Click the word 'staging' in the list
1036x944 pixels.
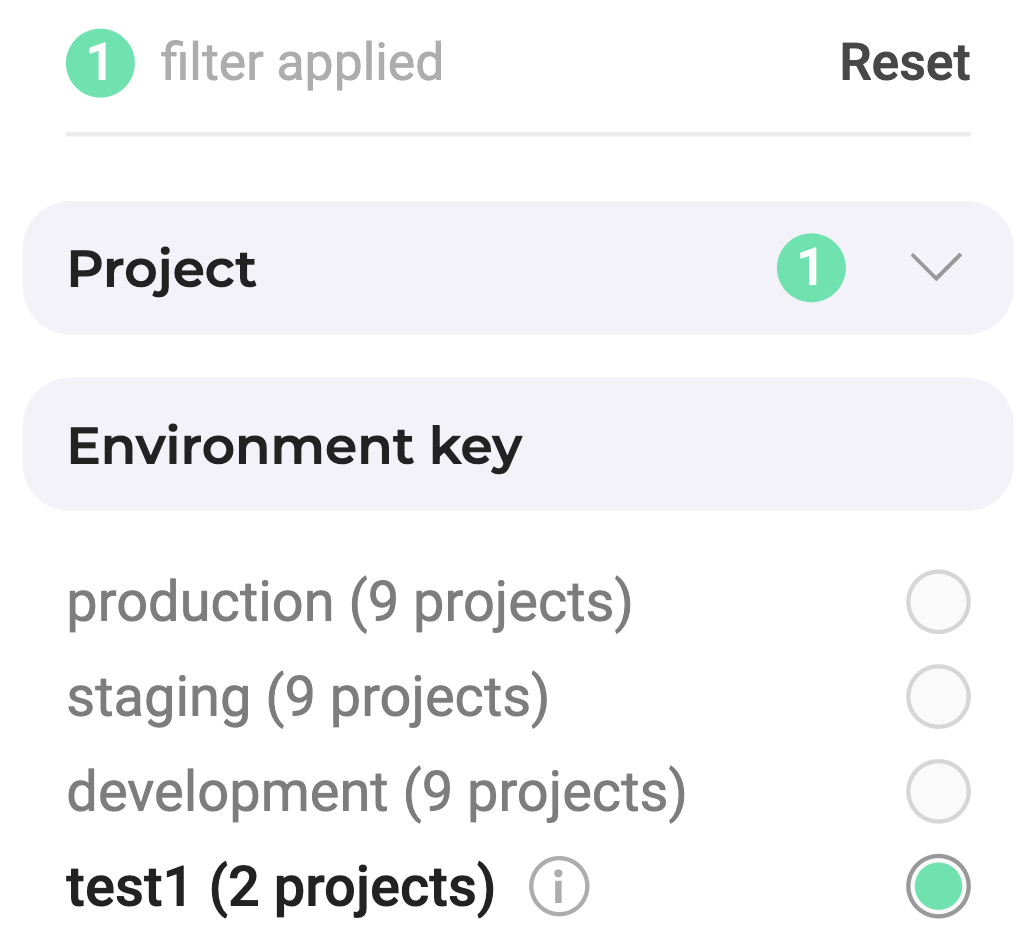click(x=158, y=698)
